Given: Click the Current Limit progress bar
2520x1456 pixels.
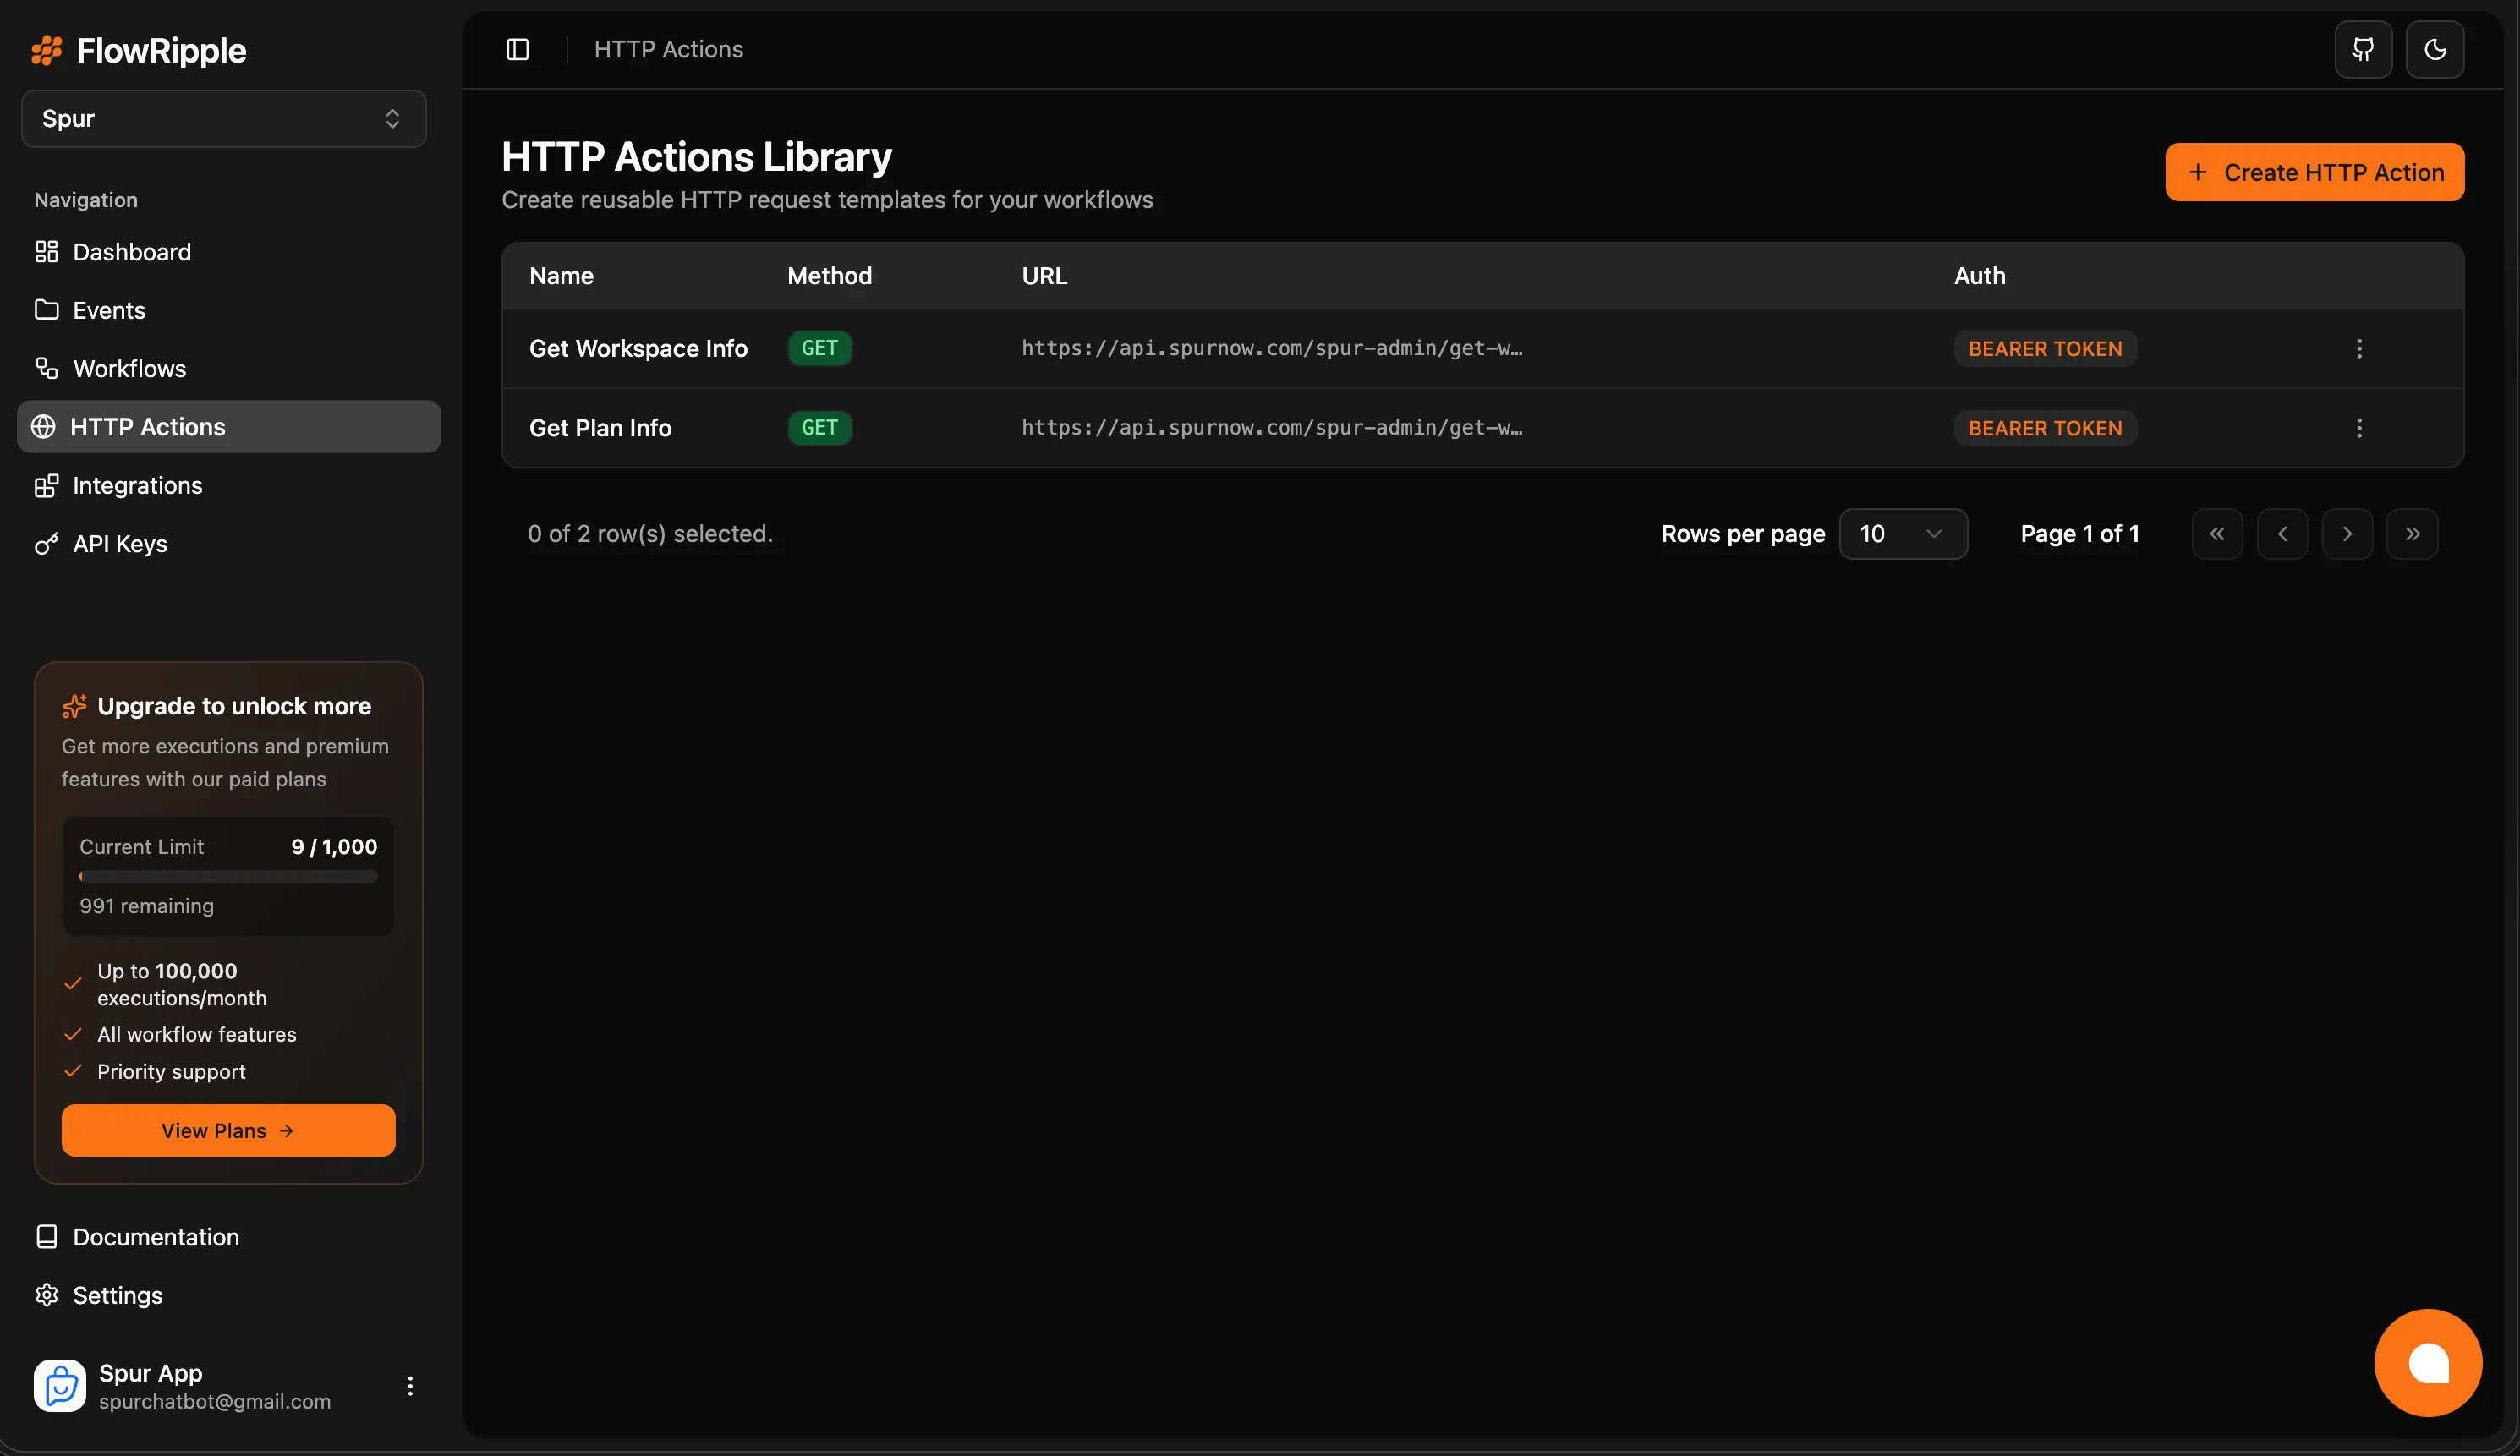Looking at the screenshot, I should click(228, 876).
